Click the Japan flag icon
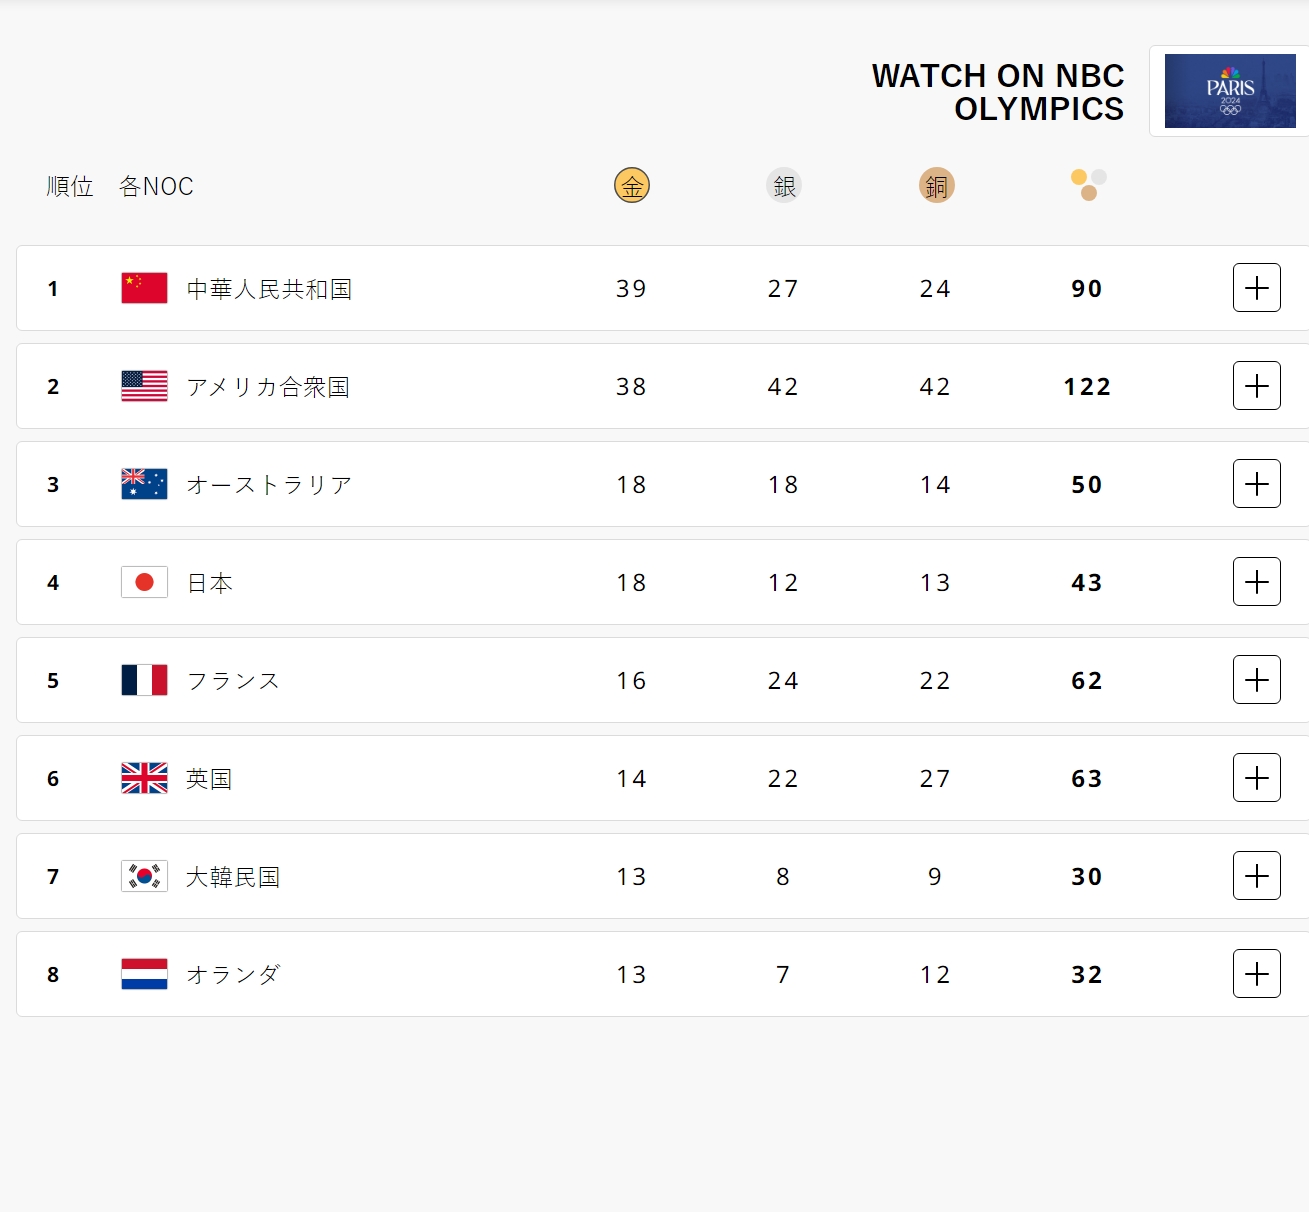 coord(144,582)
